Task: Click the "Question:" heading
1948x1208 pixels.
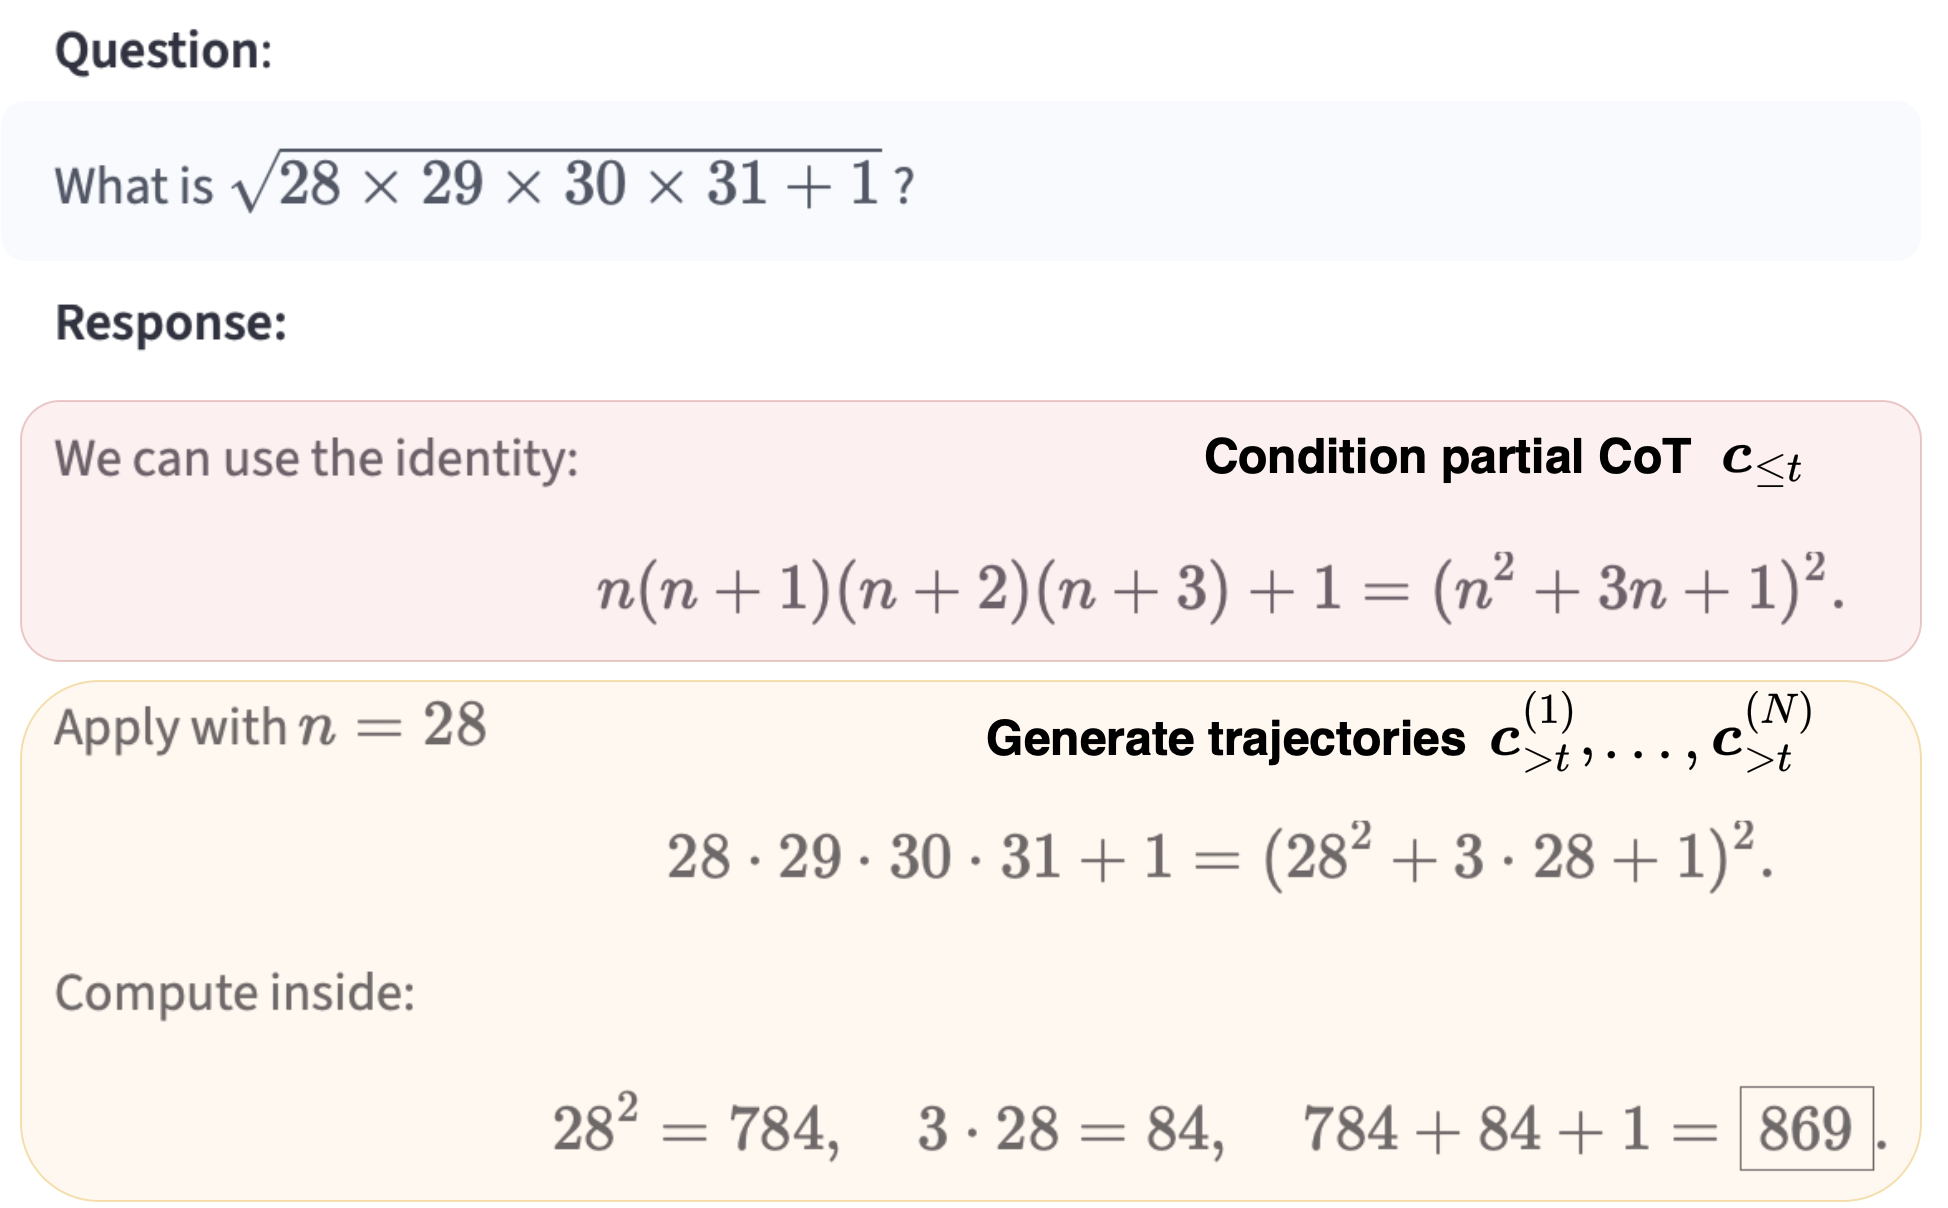Action: (163, 50)
